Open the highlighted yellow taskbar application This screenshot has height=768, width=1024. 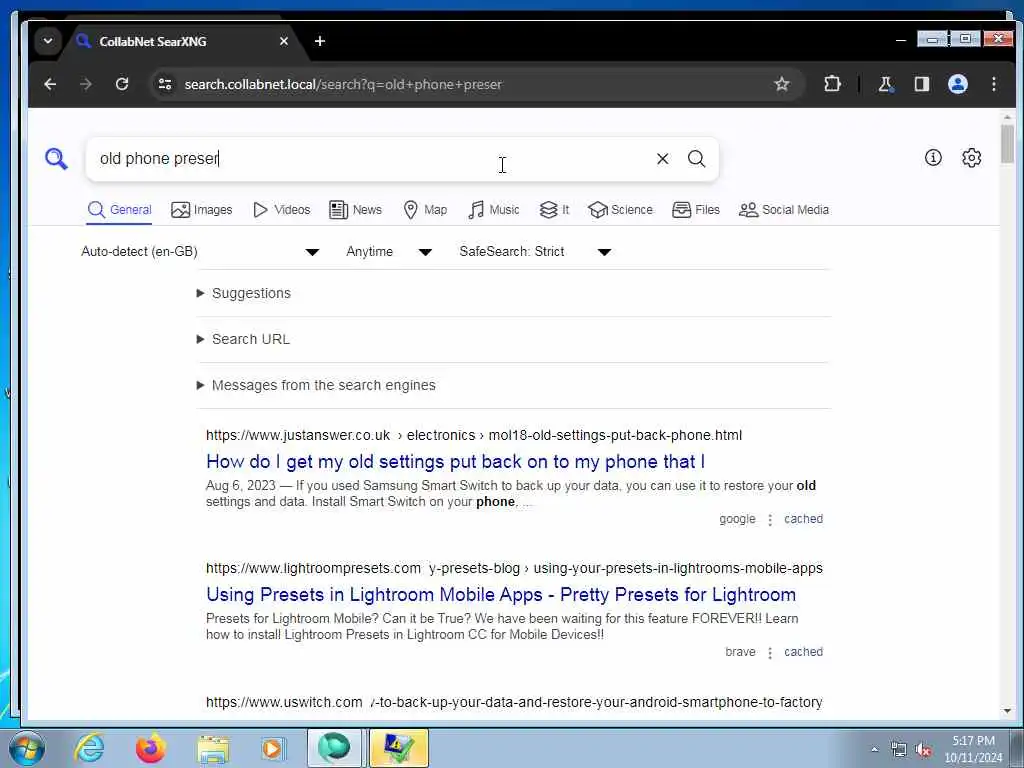[398, 748]
